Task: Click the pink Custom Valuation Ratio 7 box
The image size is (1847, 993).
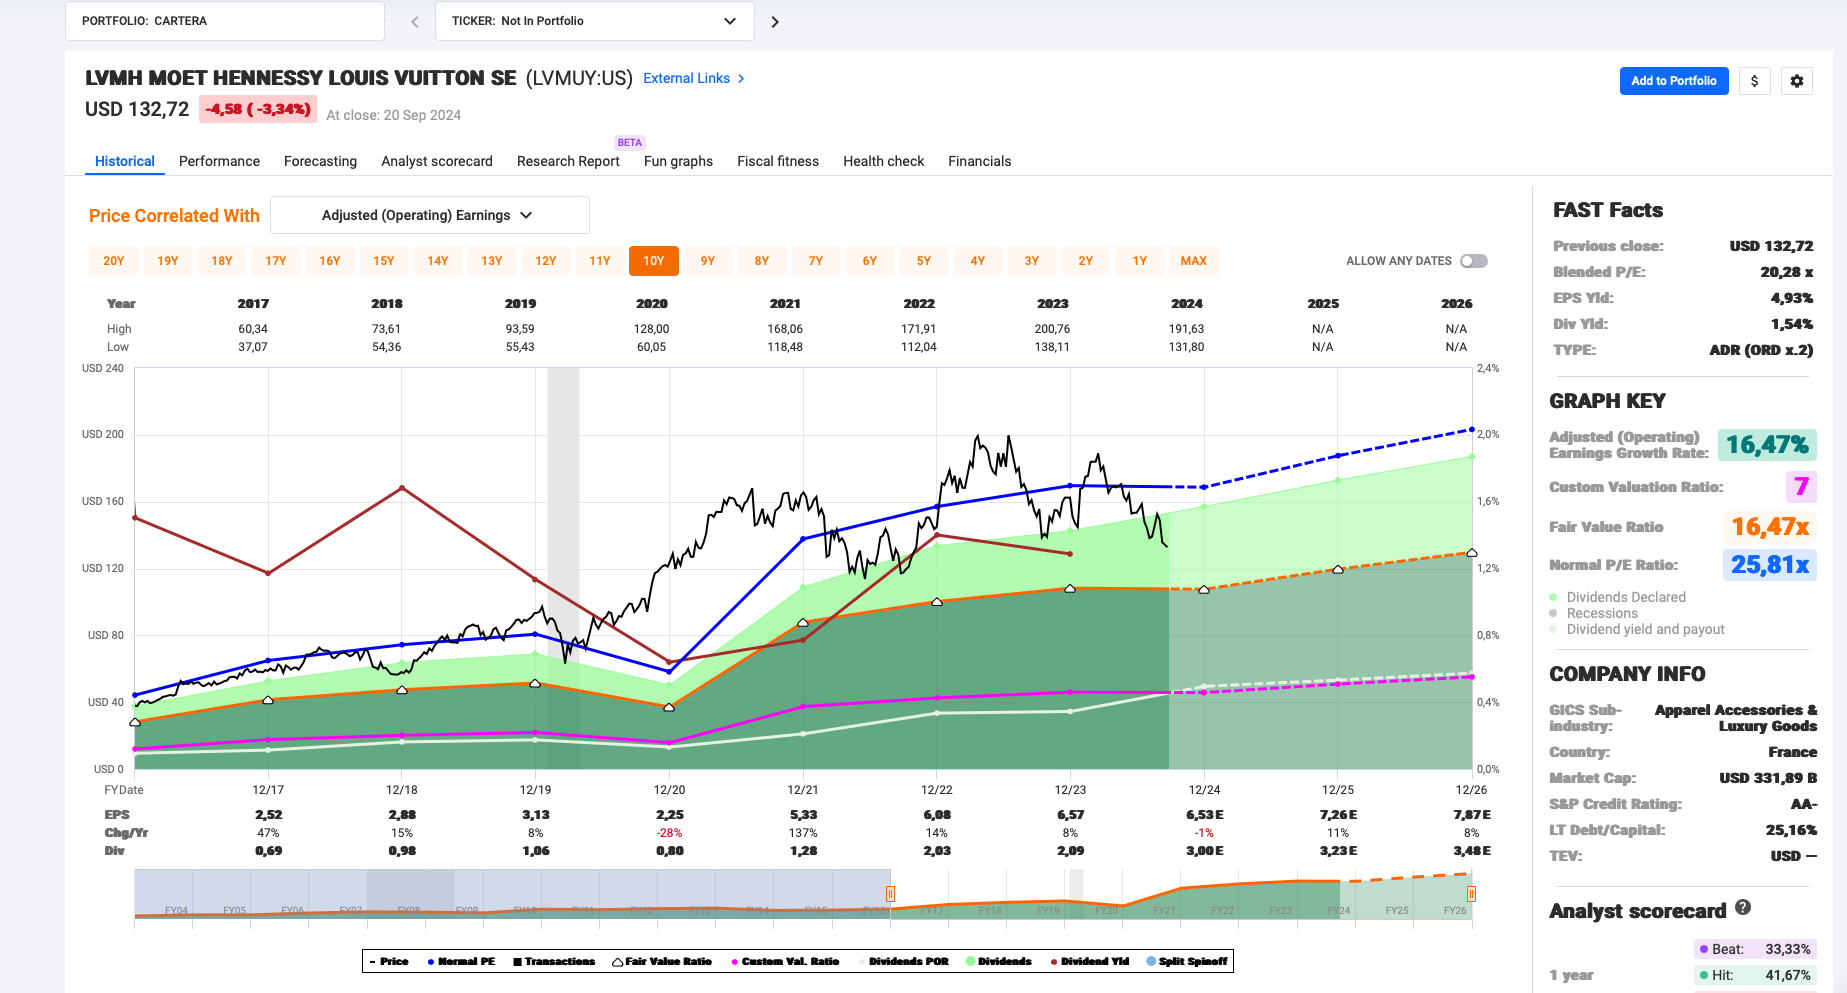Action: (x=1801, y=487)
